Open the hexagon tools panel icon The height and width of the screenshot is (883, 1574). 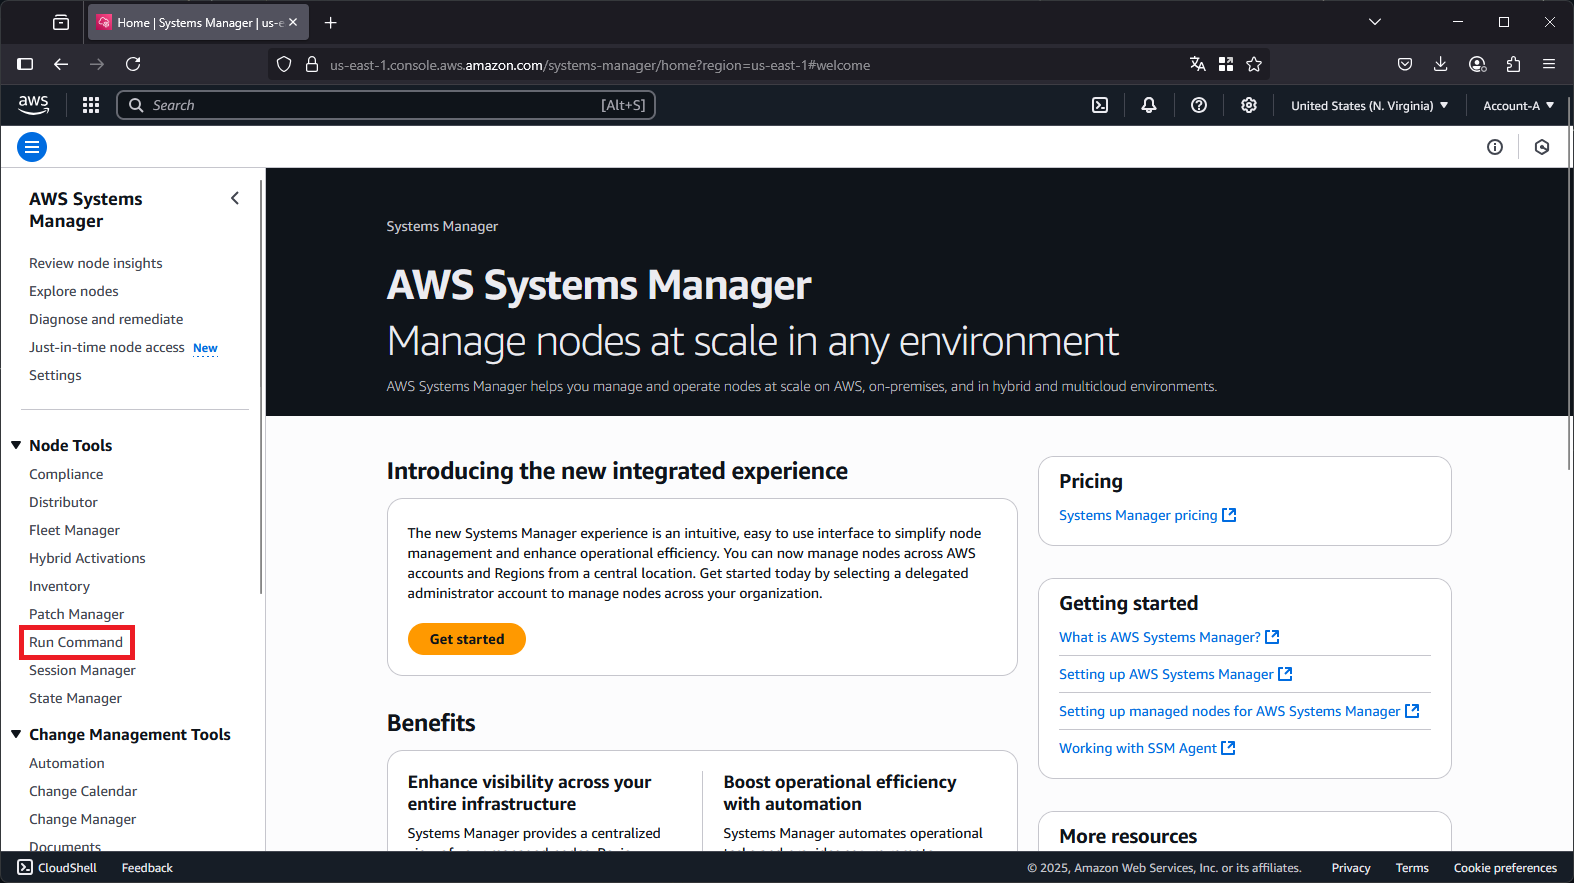point(1542,147)
